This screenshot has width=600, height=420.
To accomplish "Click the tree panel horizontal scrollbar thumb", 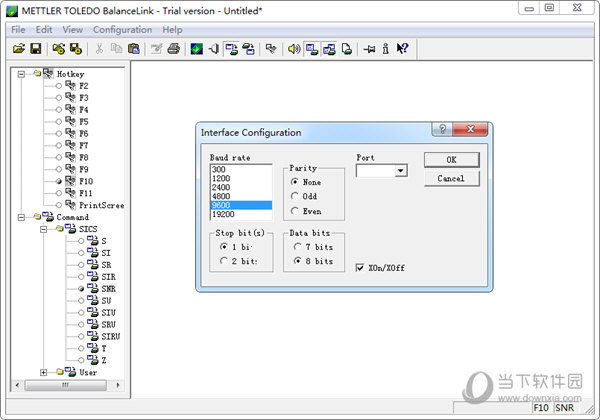I will pos(65,385).
